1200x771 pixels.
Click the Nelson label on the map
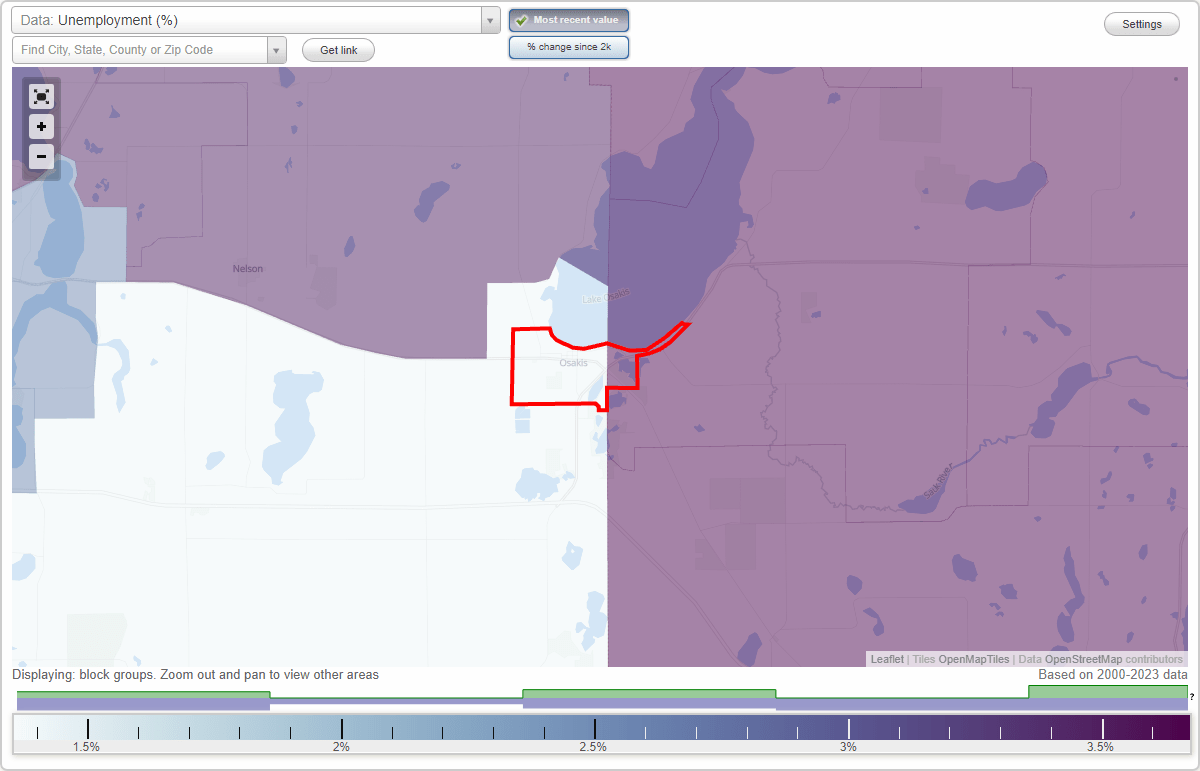pos(247,268)
